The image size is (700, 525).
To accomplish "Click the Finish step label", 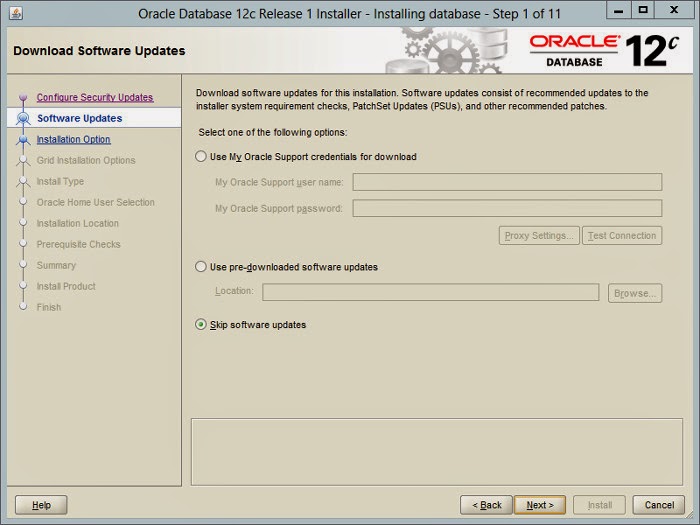I will click(49, 307).
